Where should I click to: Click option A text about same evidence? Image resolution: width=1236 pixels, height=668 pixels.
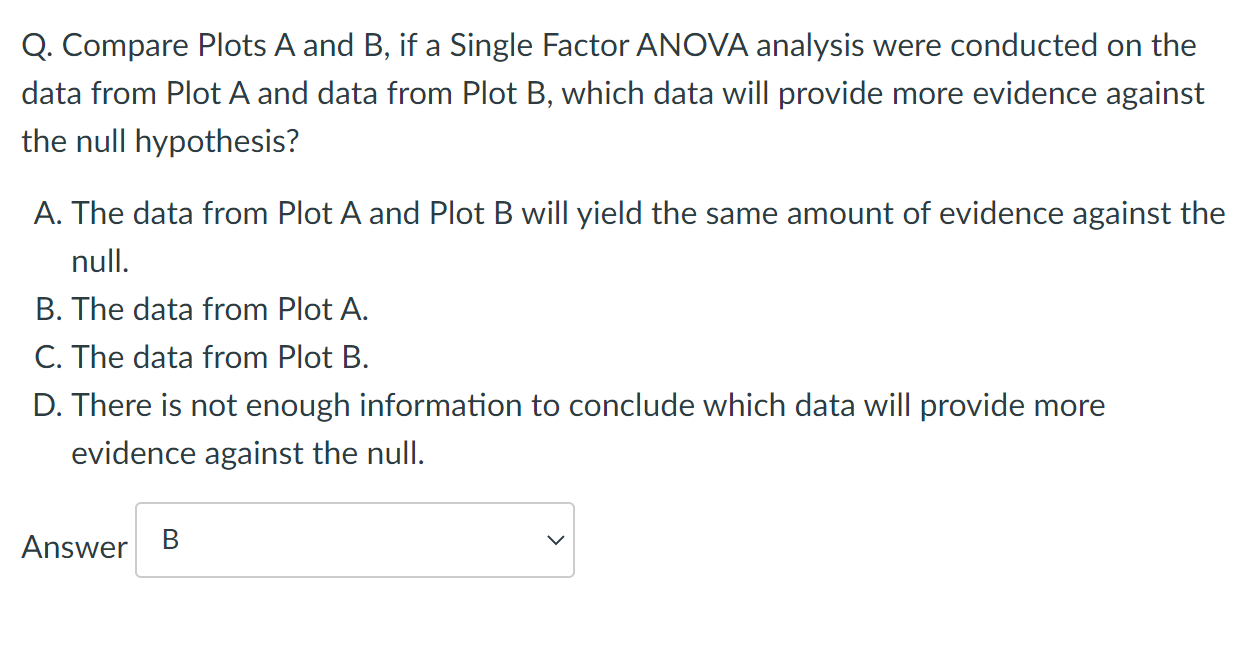point(629,237)
